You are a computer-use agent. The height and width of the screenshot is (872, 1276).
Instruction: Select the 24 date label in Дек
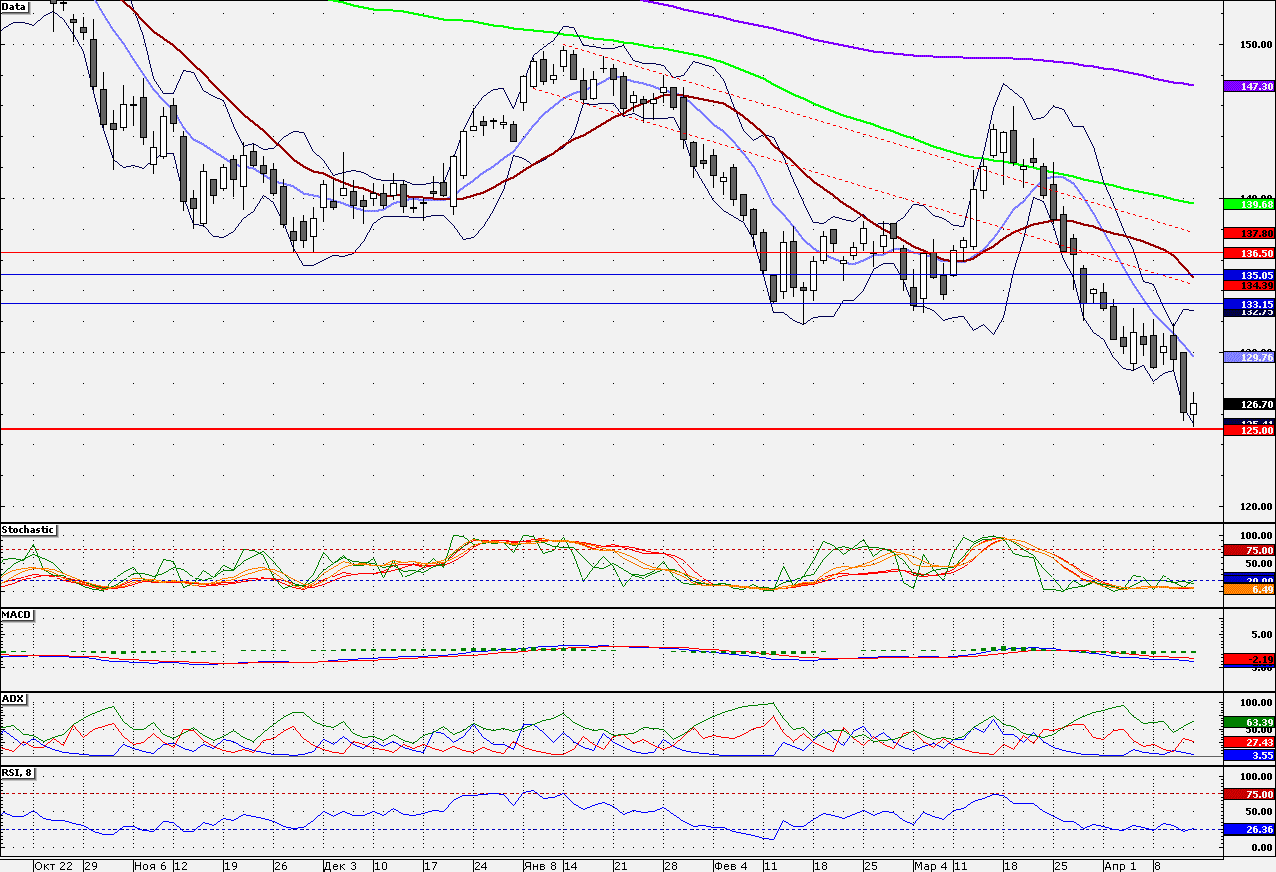pos(479,865)
